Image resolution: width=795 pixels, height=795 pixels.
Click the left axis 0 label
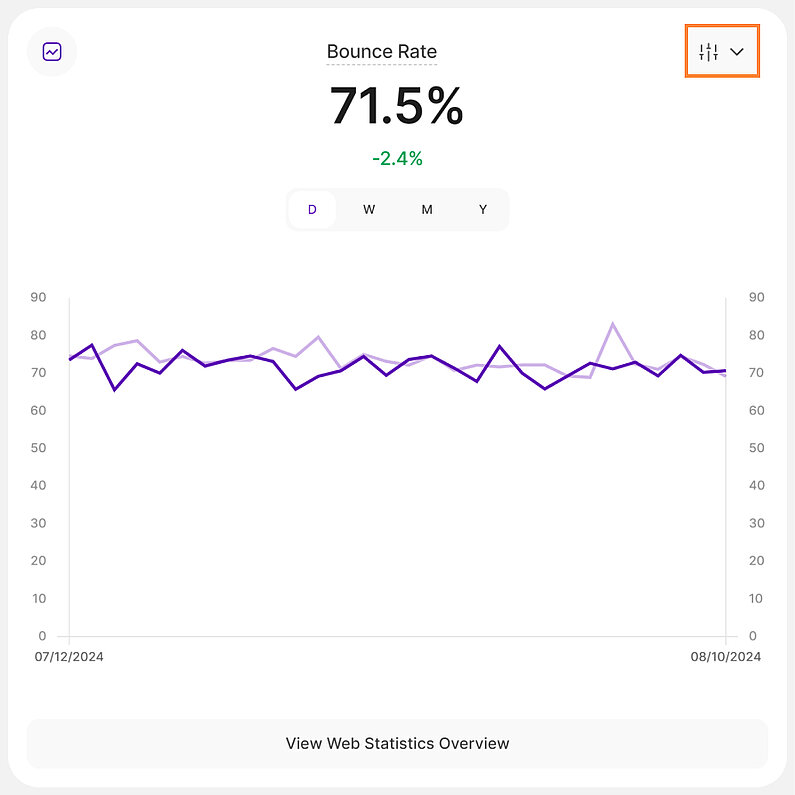(42, 636)
